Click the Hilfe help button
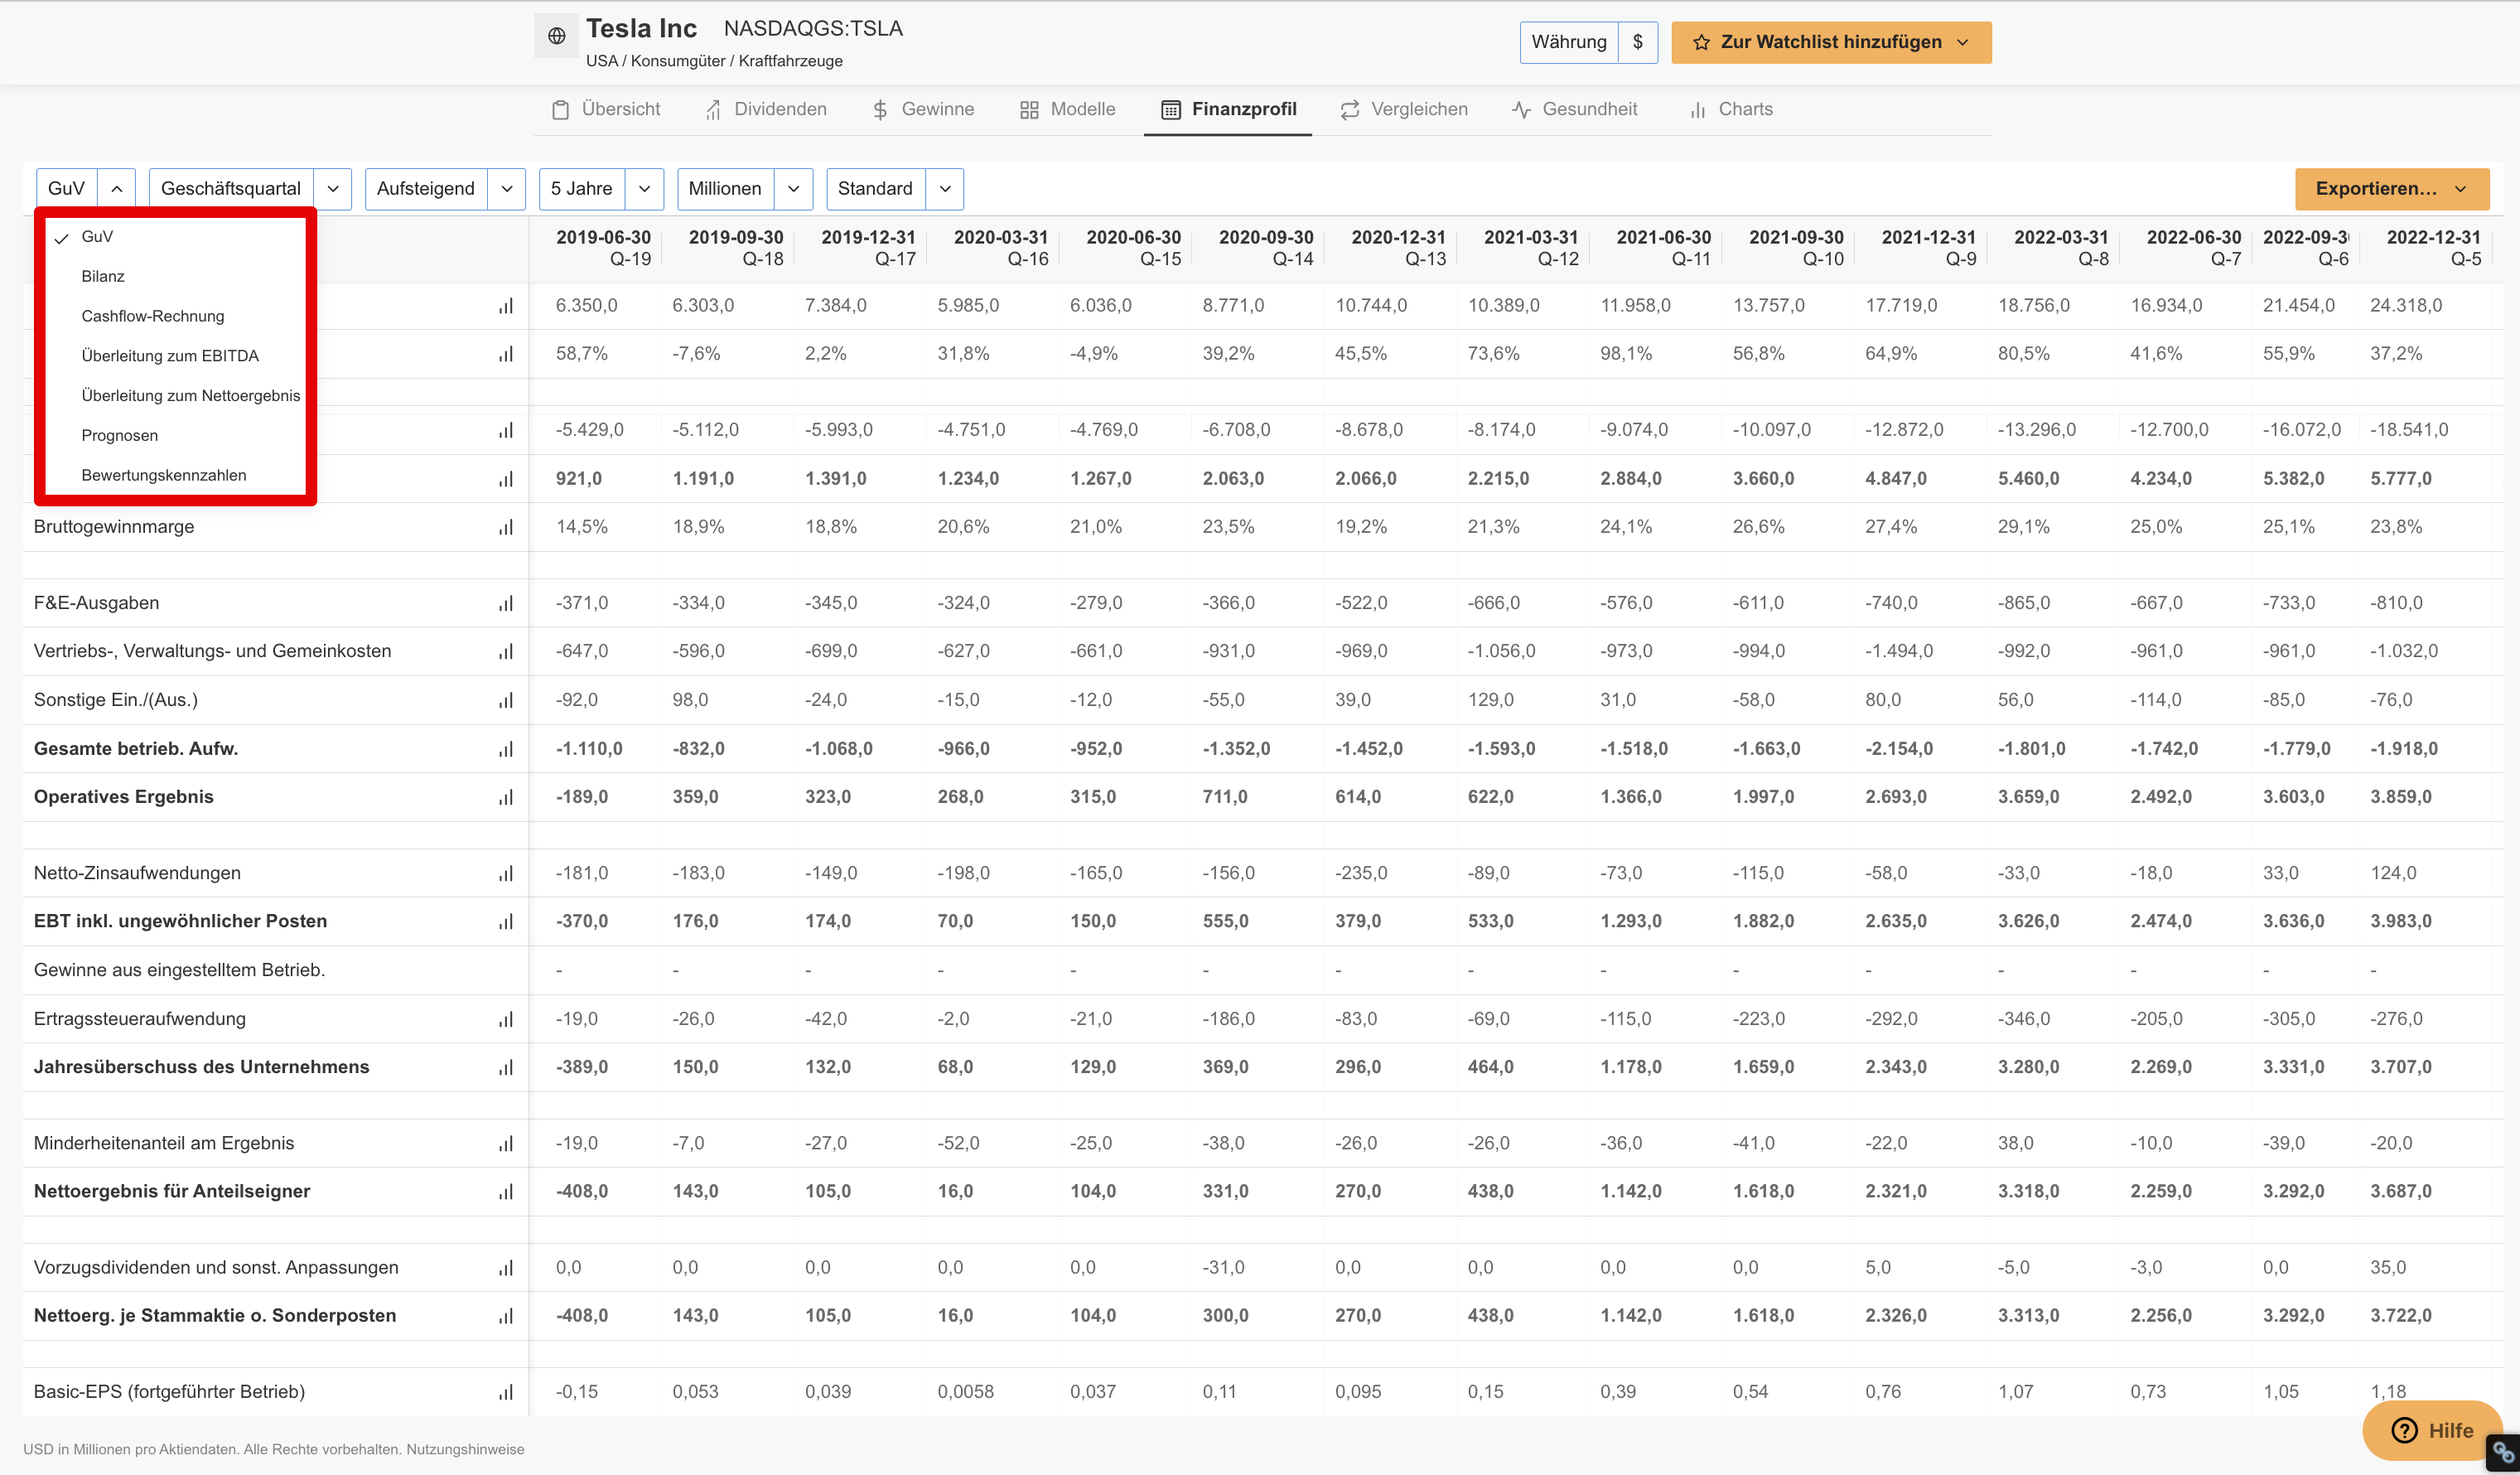The height and width of the screenshot is (1475, 2520). click(x=2432, y=1431)
